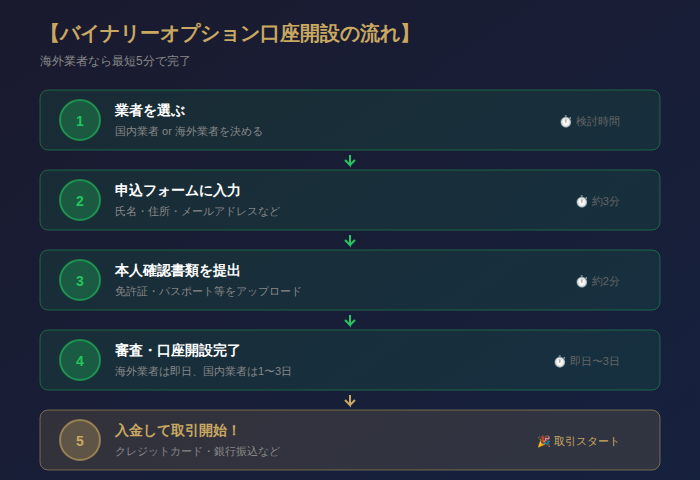
Task: Click the step 4 number circle
Action: (80, 361)
